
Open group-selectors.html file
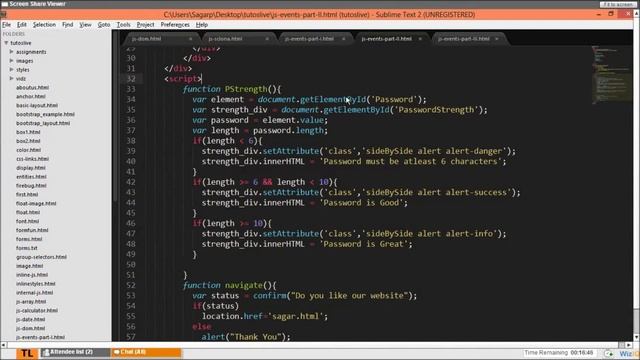[41, 257]
